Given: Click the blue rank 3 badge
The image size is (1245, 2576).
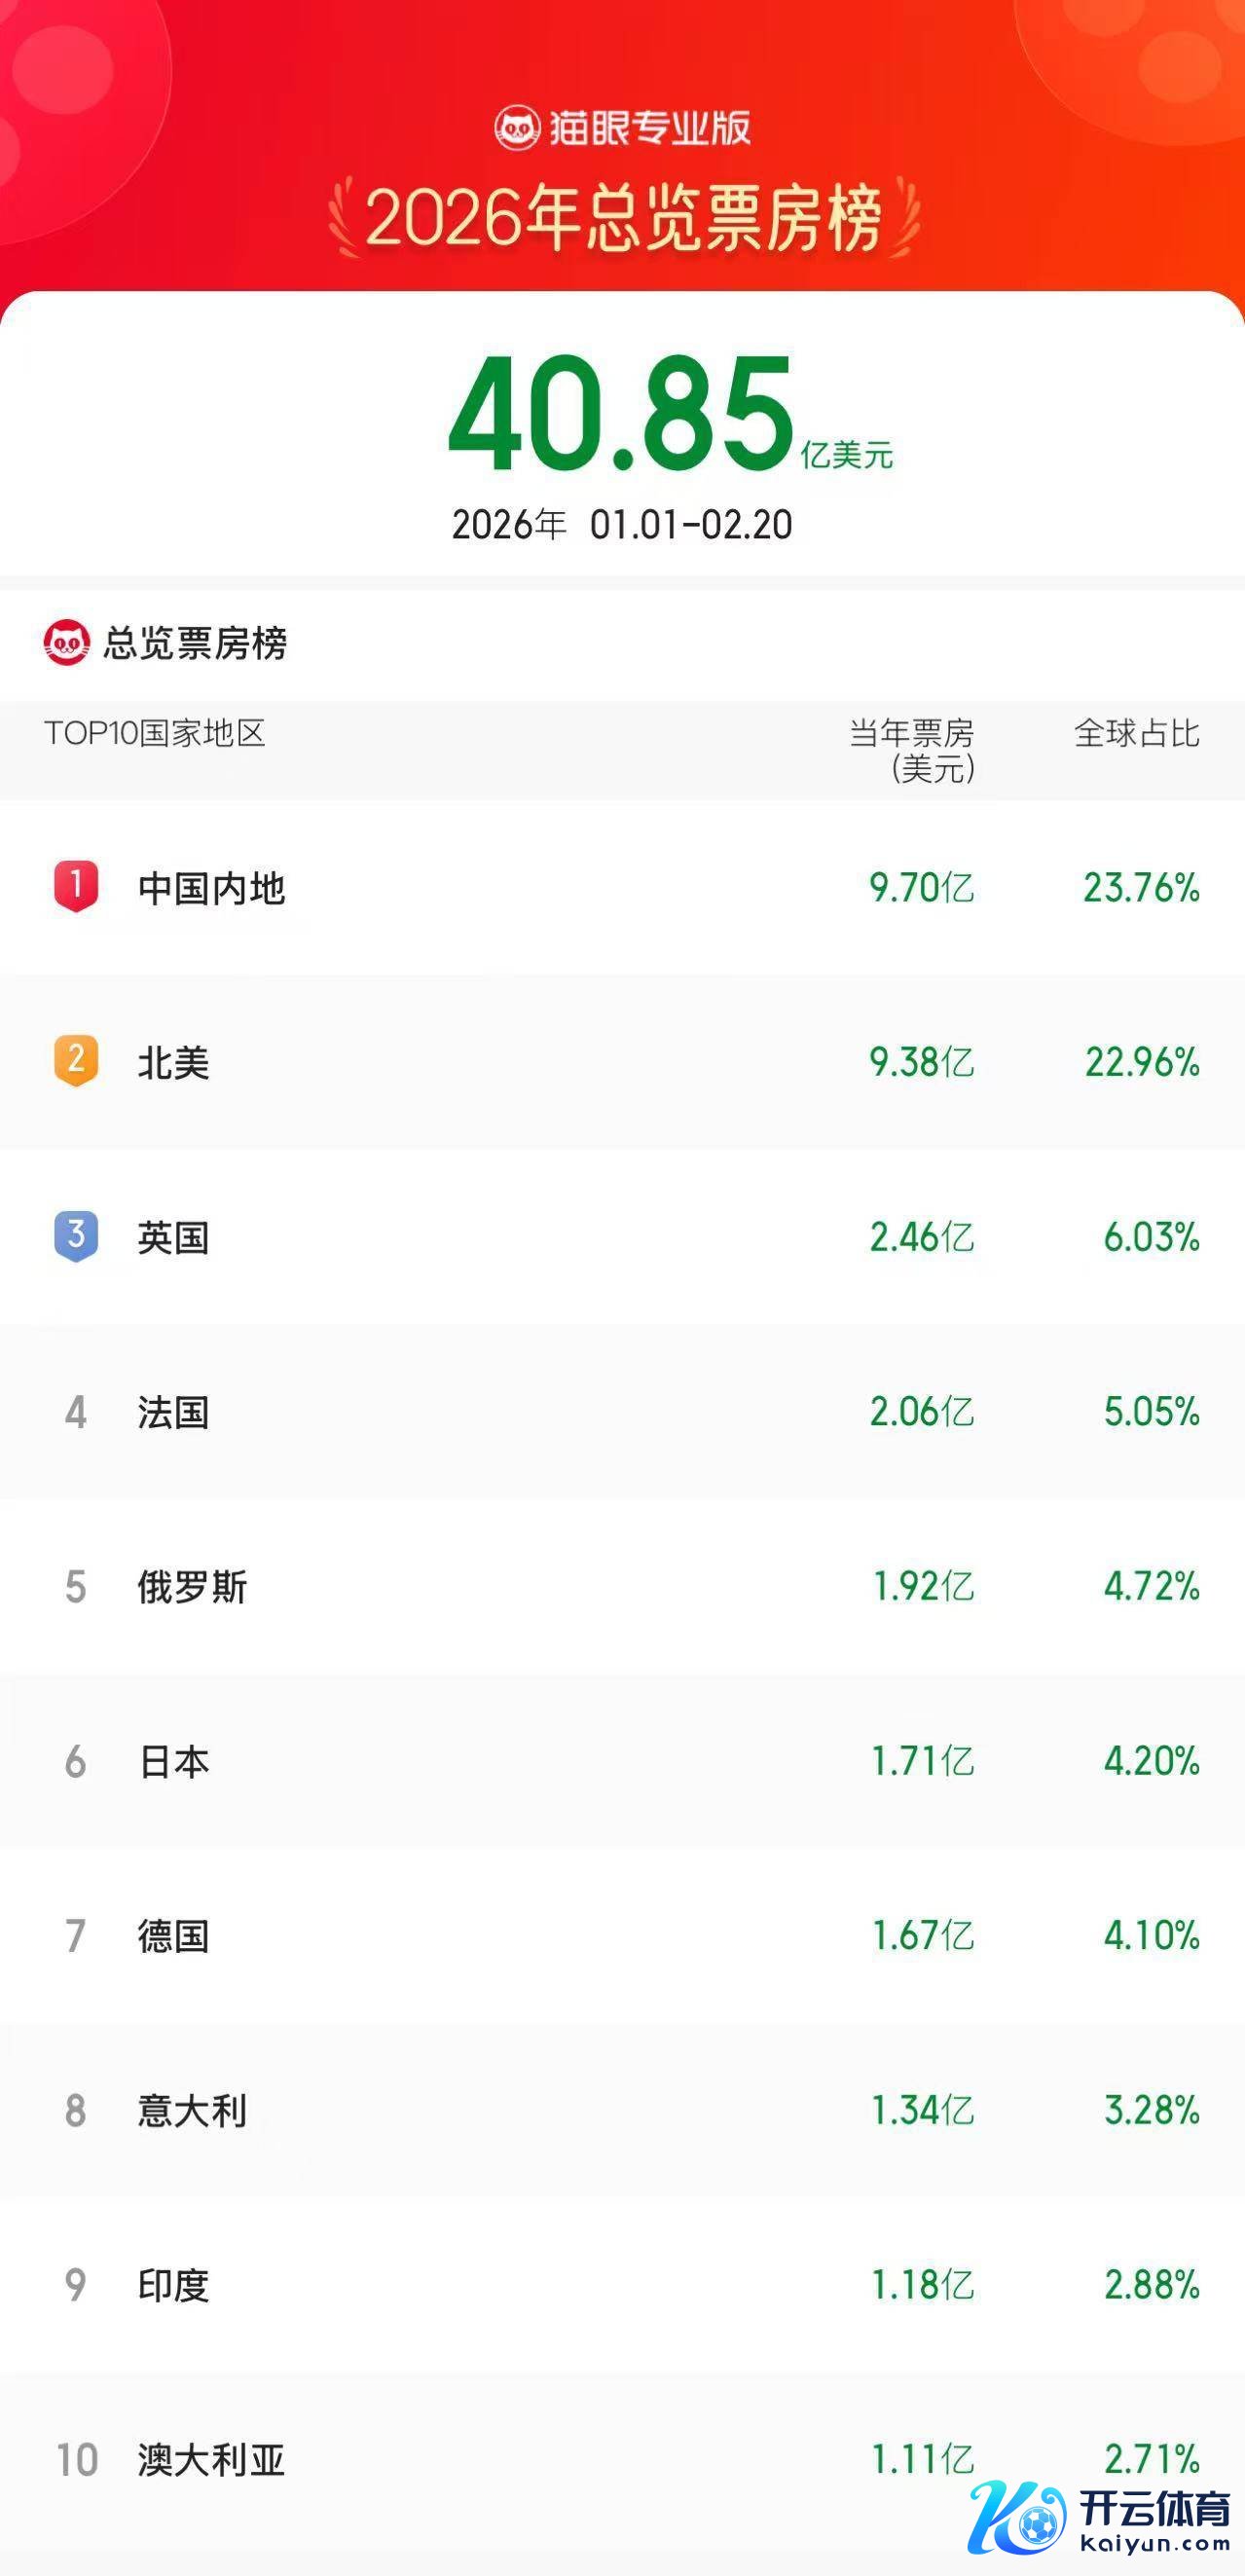Looking at the screenshot, I should [76, 1236].
